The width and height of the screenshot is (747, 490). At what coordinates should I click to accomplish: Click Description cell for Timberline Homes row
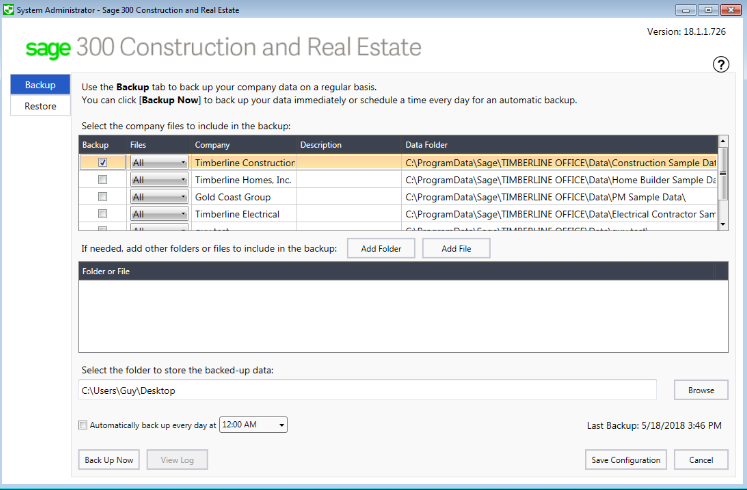pos(349,180)
